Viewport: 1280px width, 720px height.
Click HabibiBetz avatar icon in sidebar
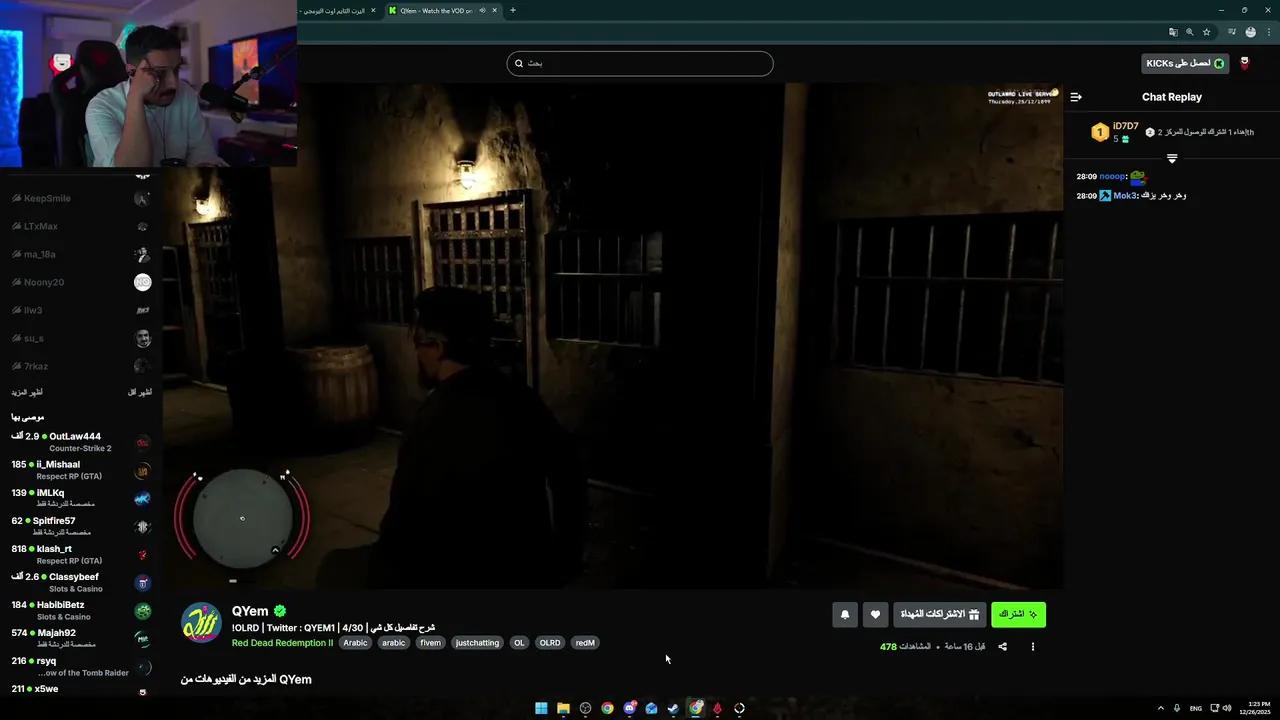(143, 610)
